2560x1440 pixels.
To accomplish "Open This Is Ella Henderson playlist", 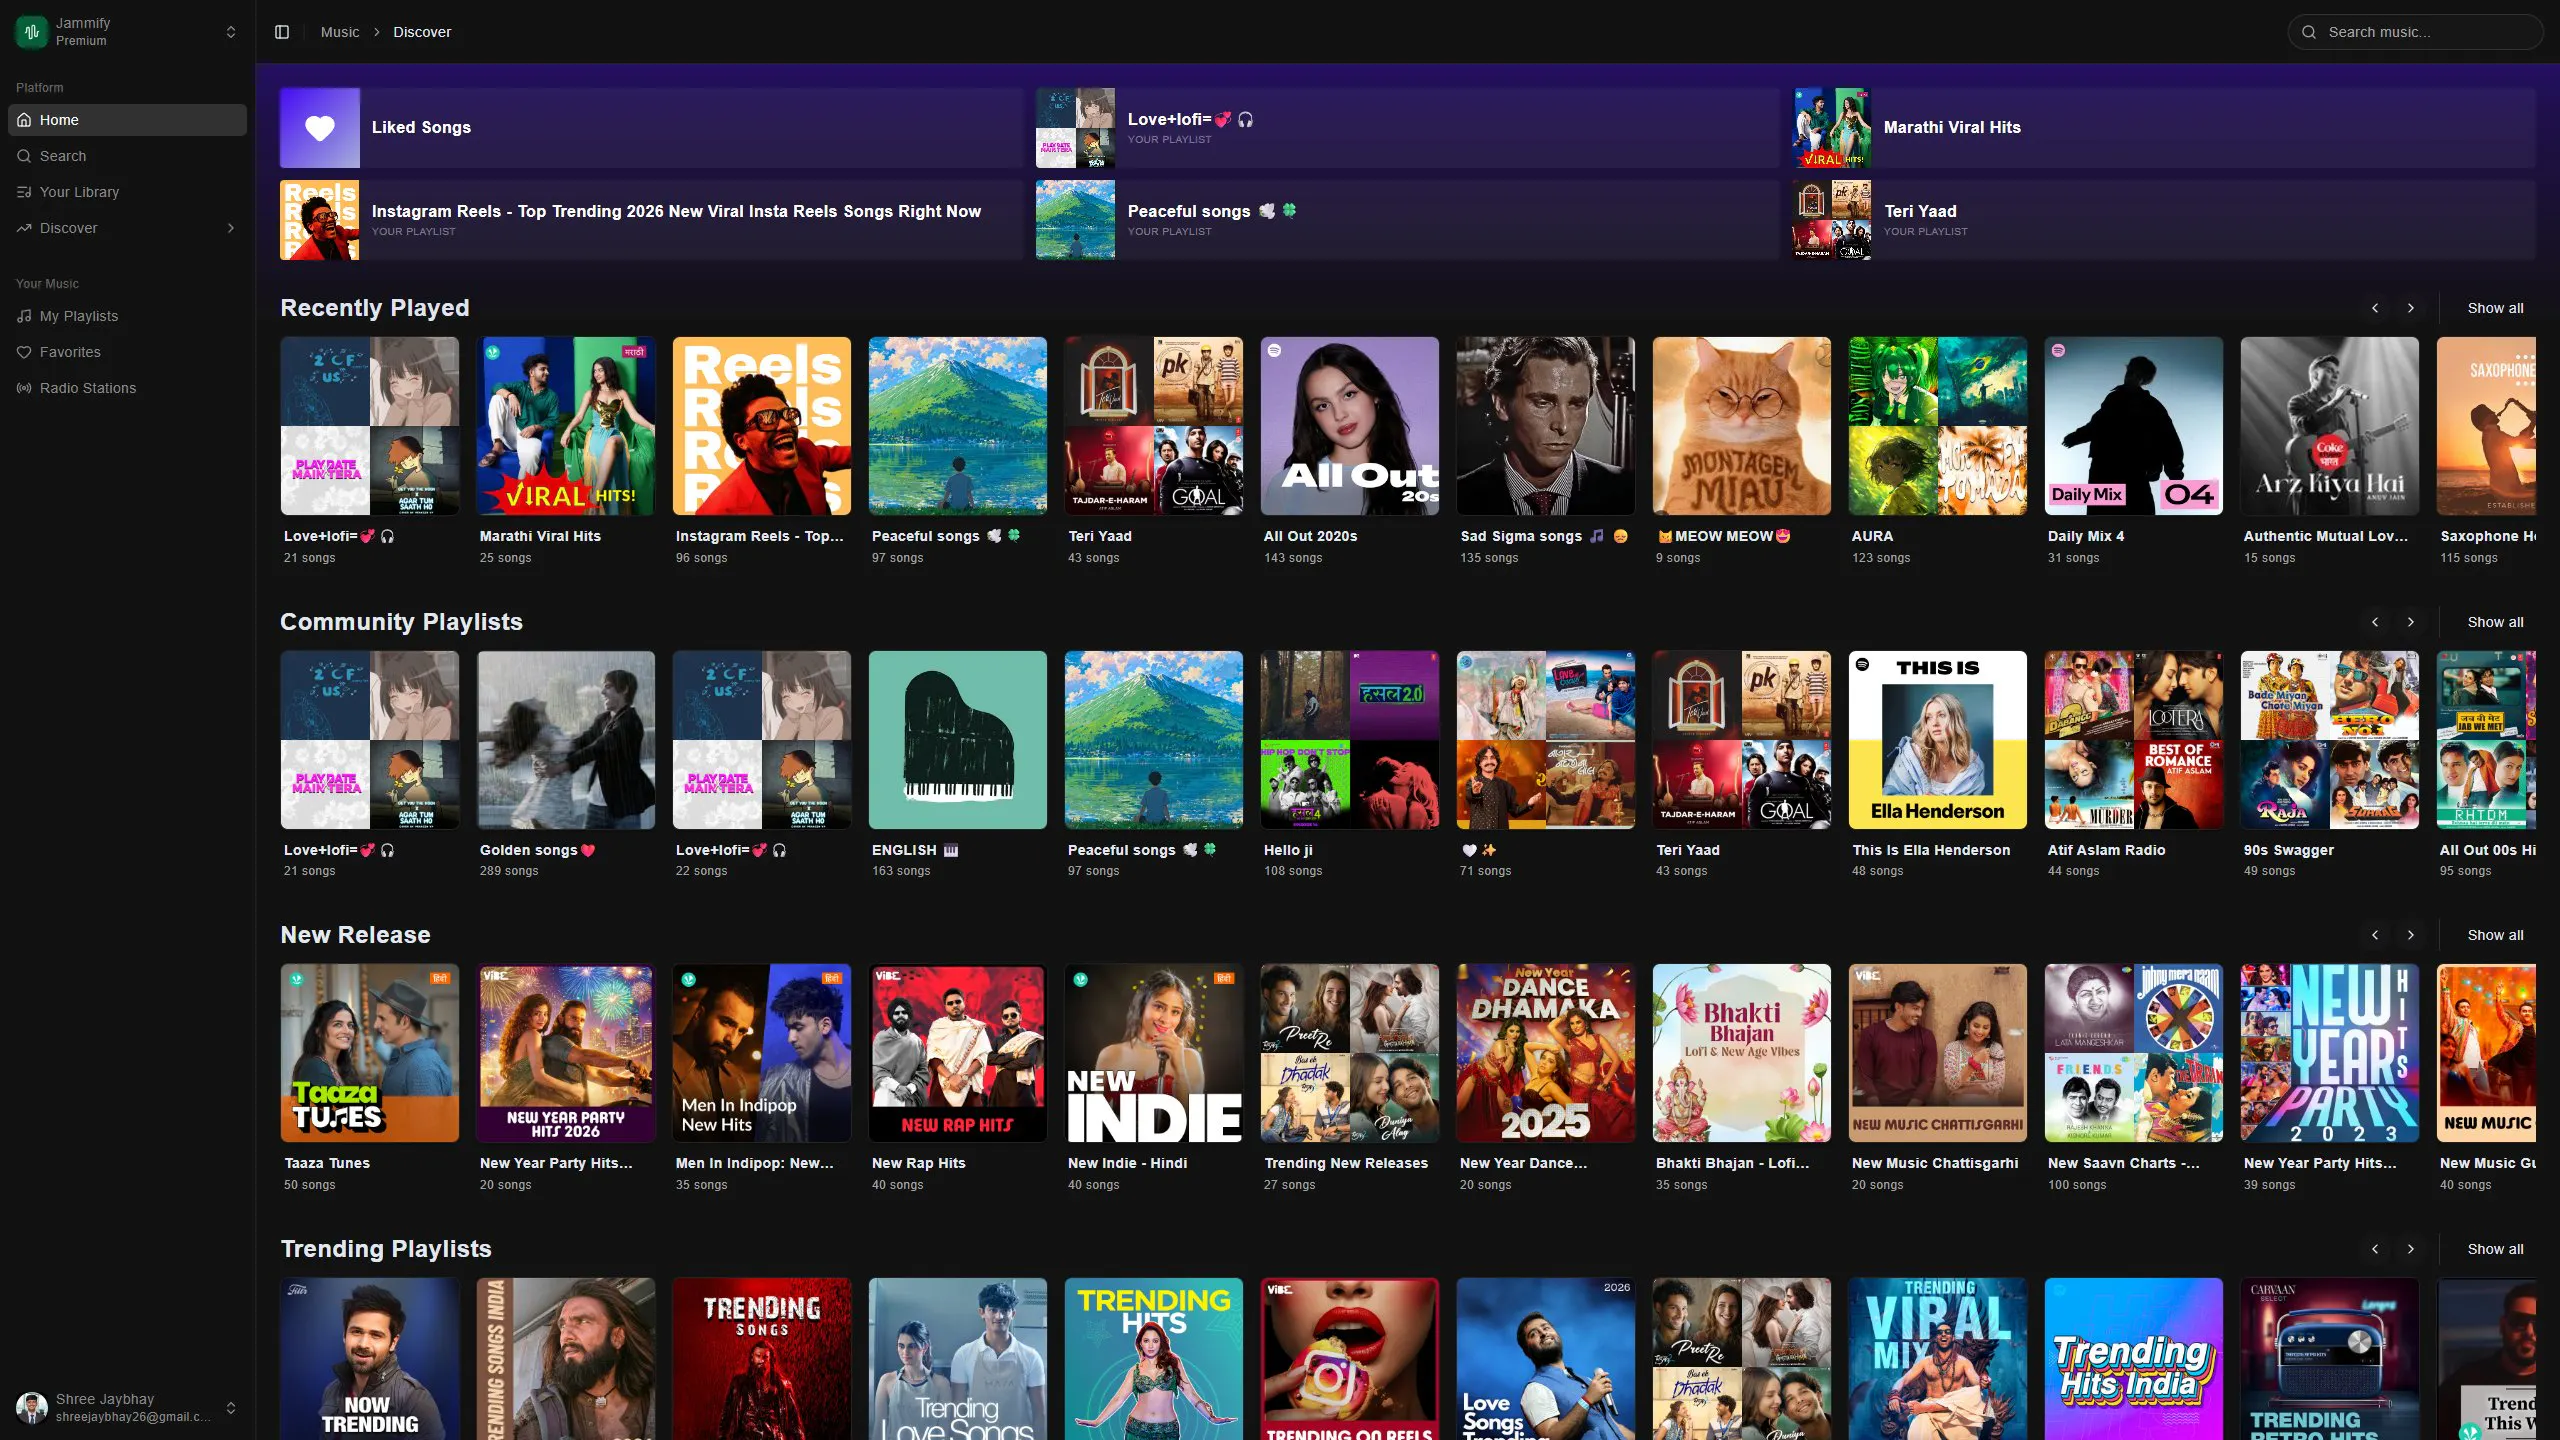I will (x=1938, y=740).
